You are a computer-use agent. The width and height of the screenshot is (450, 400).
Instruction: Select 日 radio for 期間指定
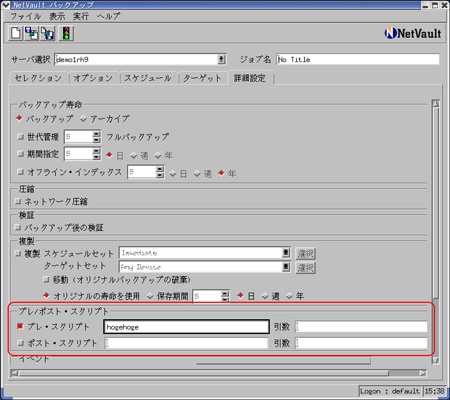(x=109, y=155)
